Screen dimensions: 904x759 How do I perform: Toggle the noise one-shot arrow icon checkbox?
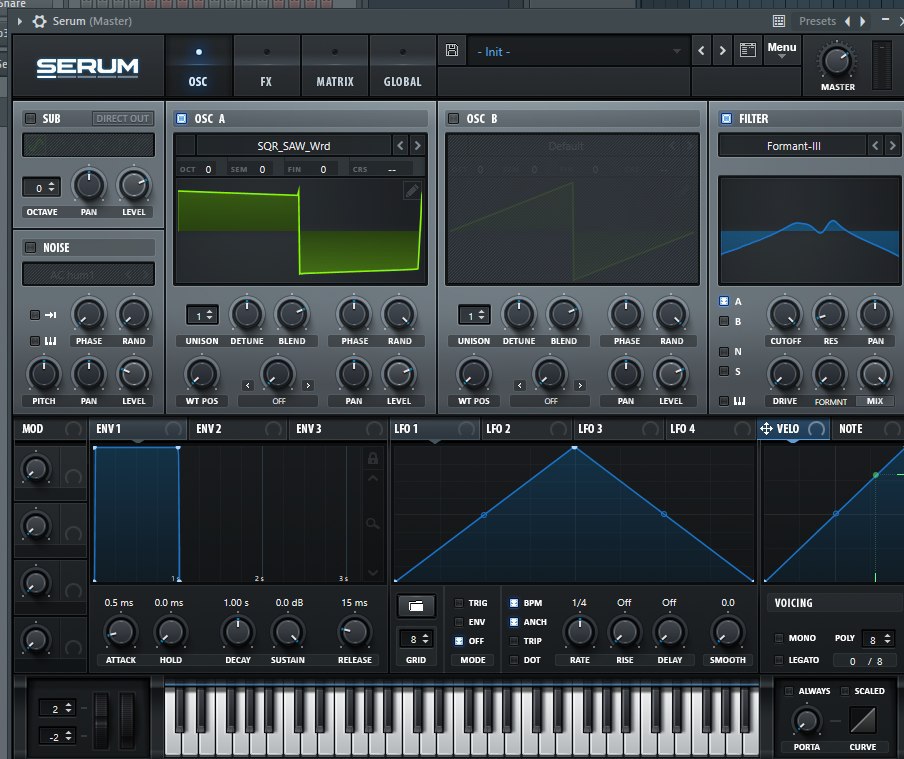[x=35, y=315]
